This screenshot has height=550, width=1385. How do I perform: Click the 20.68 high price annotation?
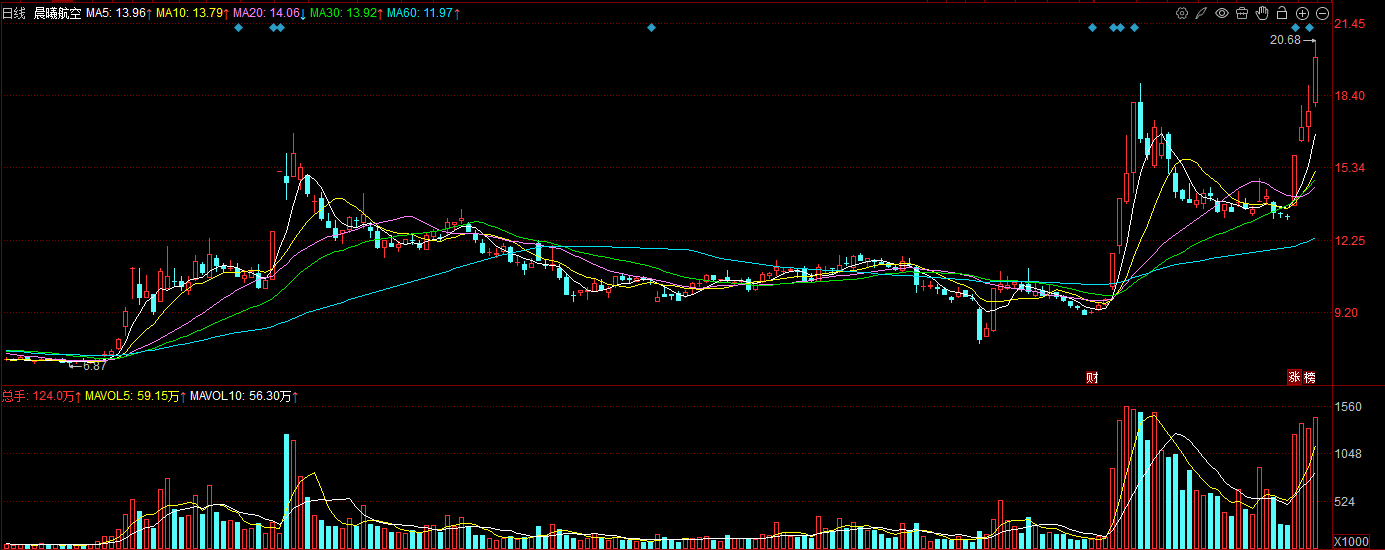point(1285,40)
